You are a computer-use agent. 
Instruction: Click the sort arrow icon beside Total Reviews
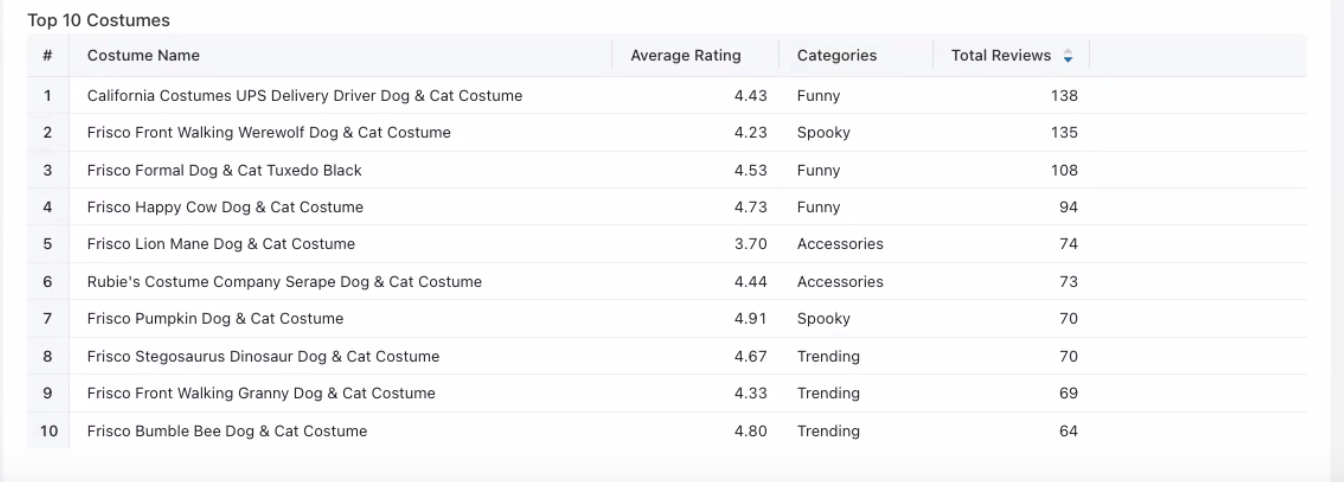(x=1068, y=56)
